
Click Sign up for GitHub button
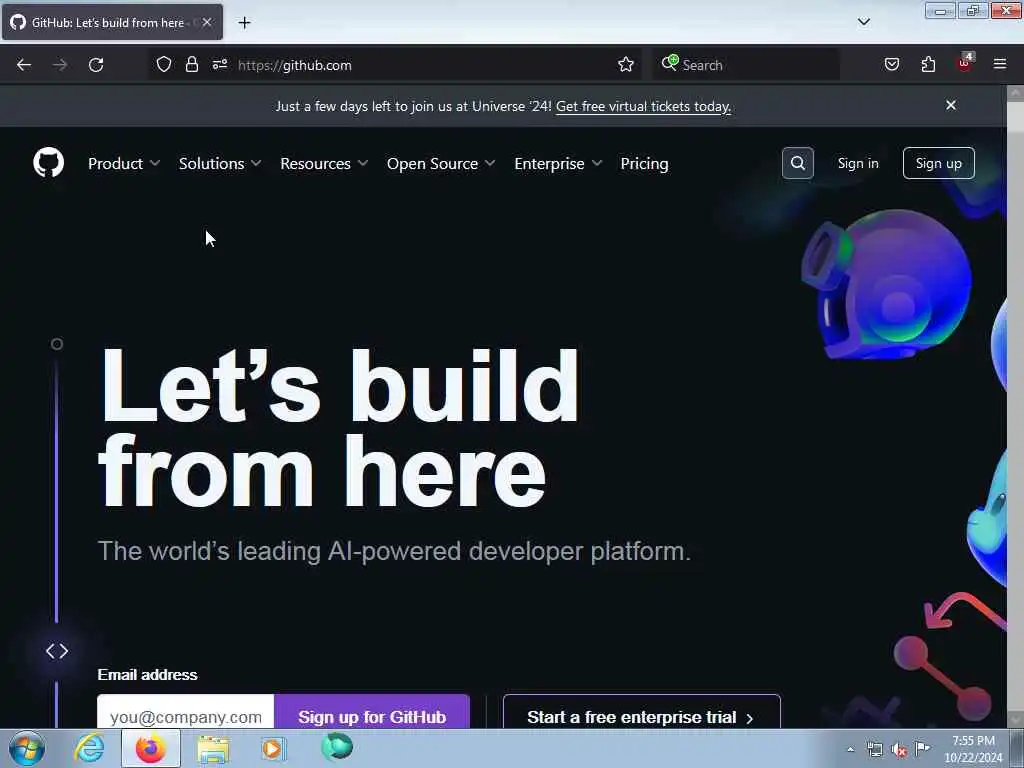pyautogui.click(x=372, y=713)
